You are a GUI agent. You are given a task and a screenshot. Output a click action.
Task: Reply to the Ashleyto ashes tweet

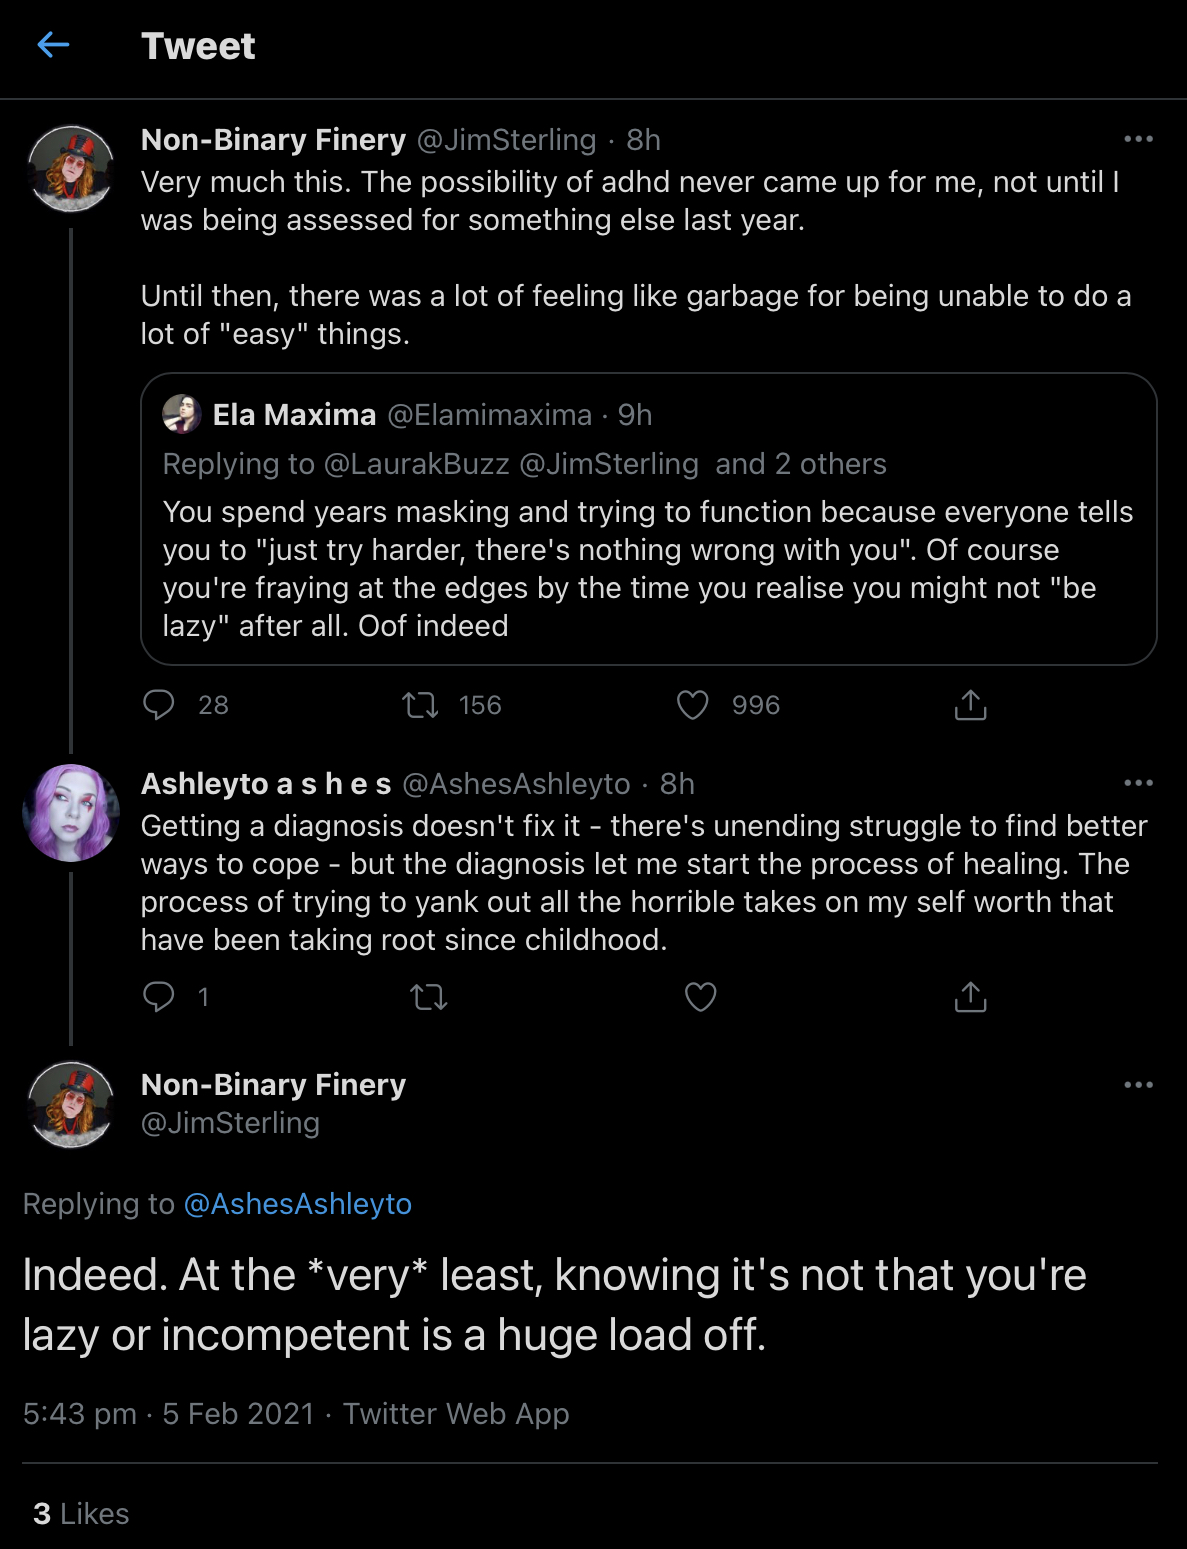click(159, 996)
